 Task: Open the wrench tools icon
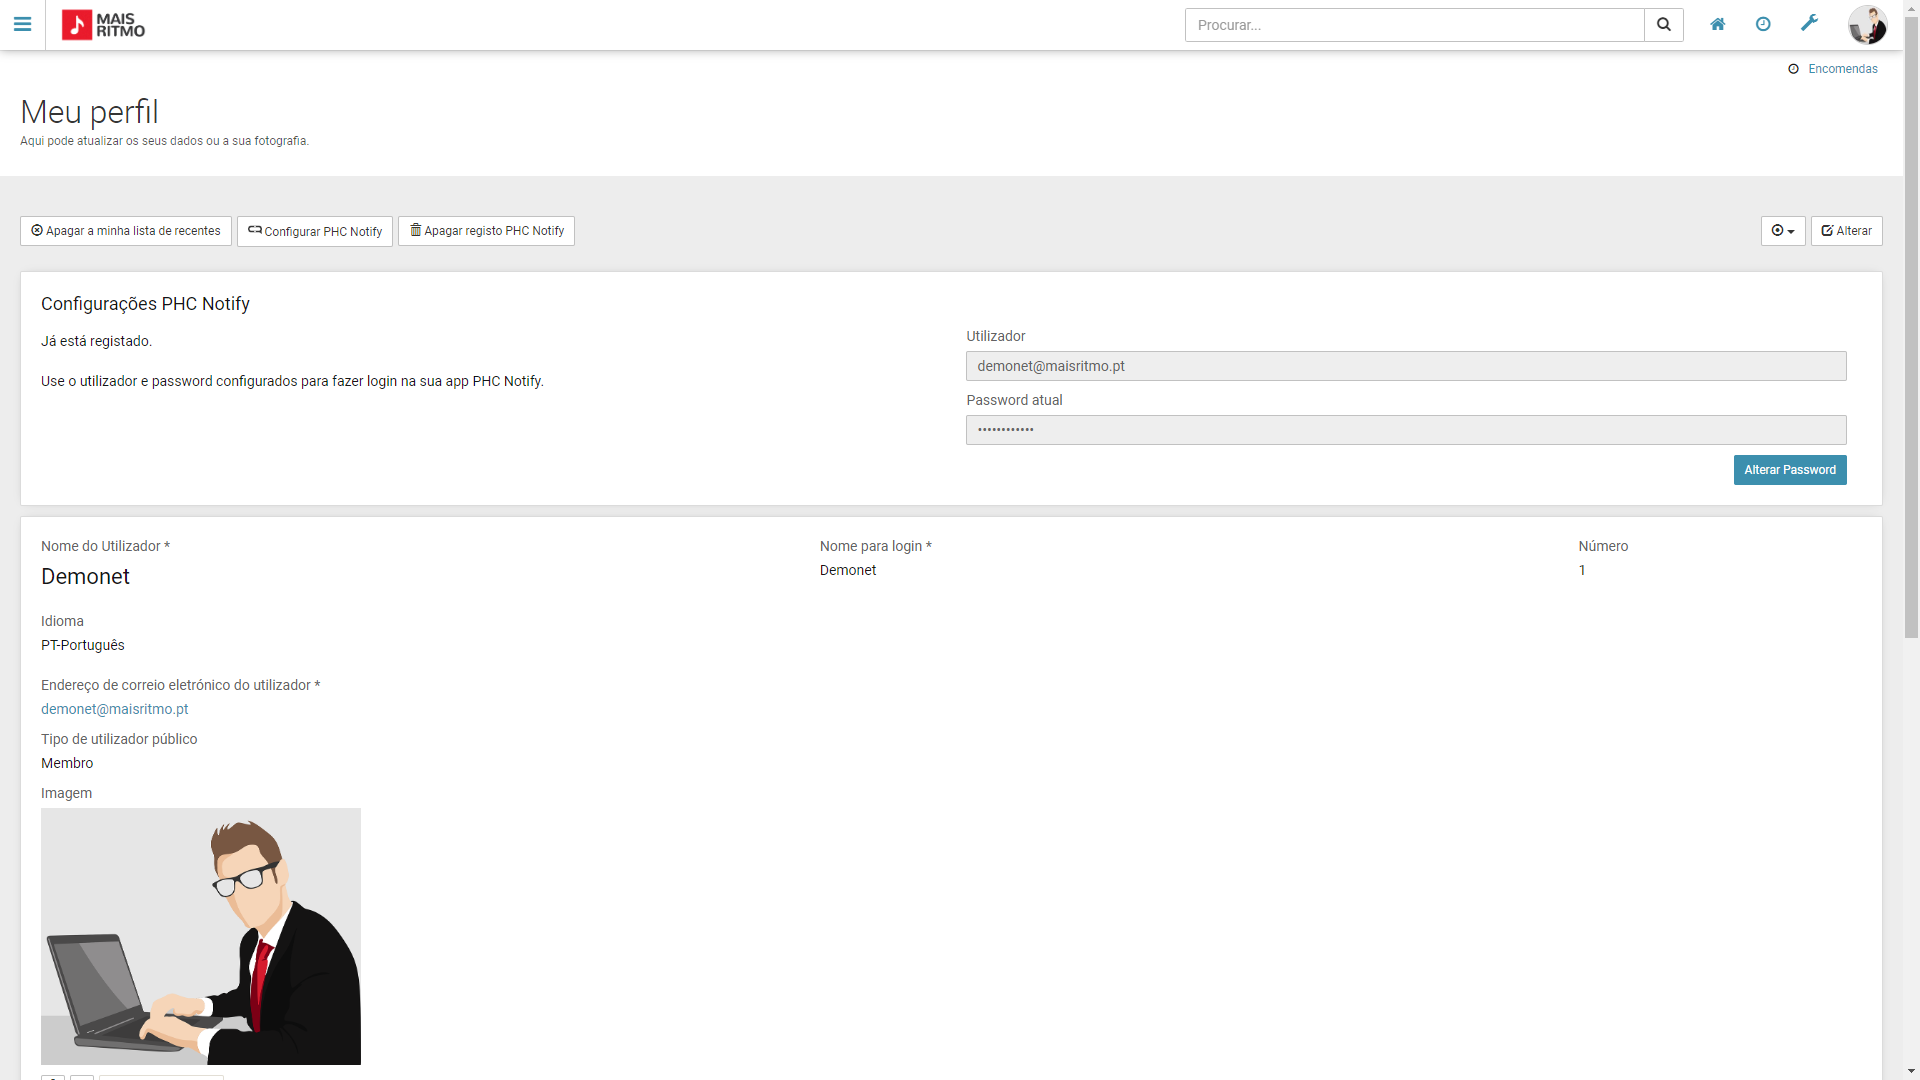[1809, 23]
